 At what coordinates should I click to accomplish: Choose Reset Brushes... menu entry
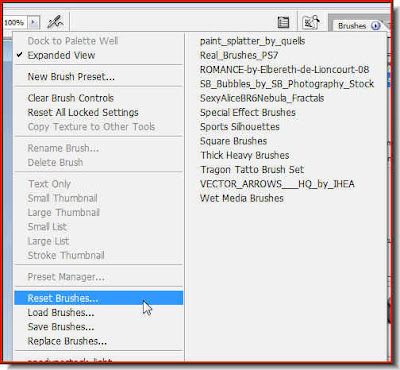(99, 298)
